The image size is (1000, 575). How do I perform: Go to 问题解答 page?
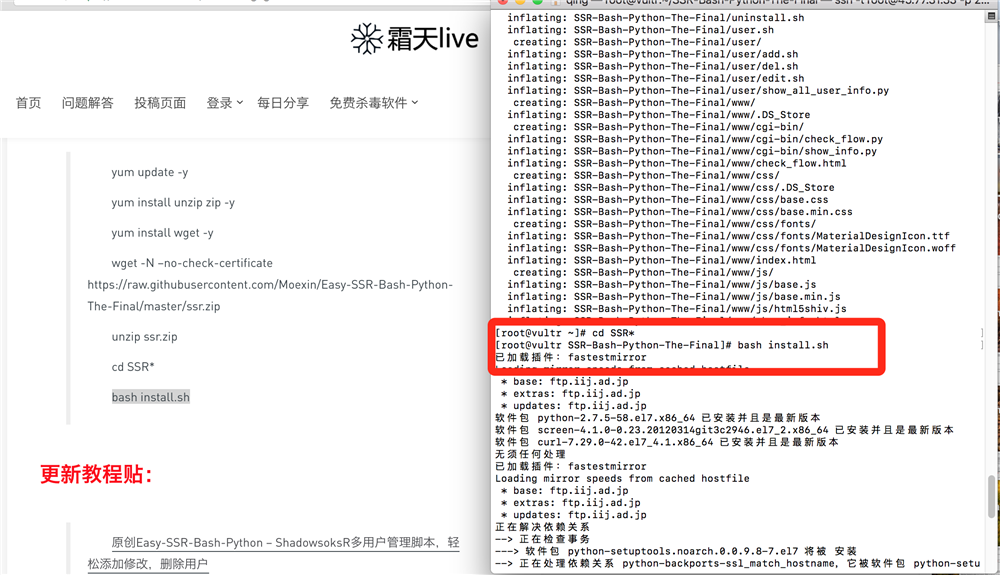87,103
